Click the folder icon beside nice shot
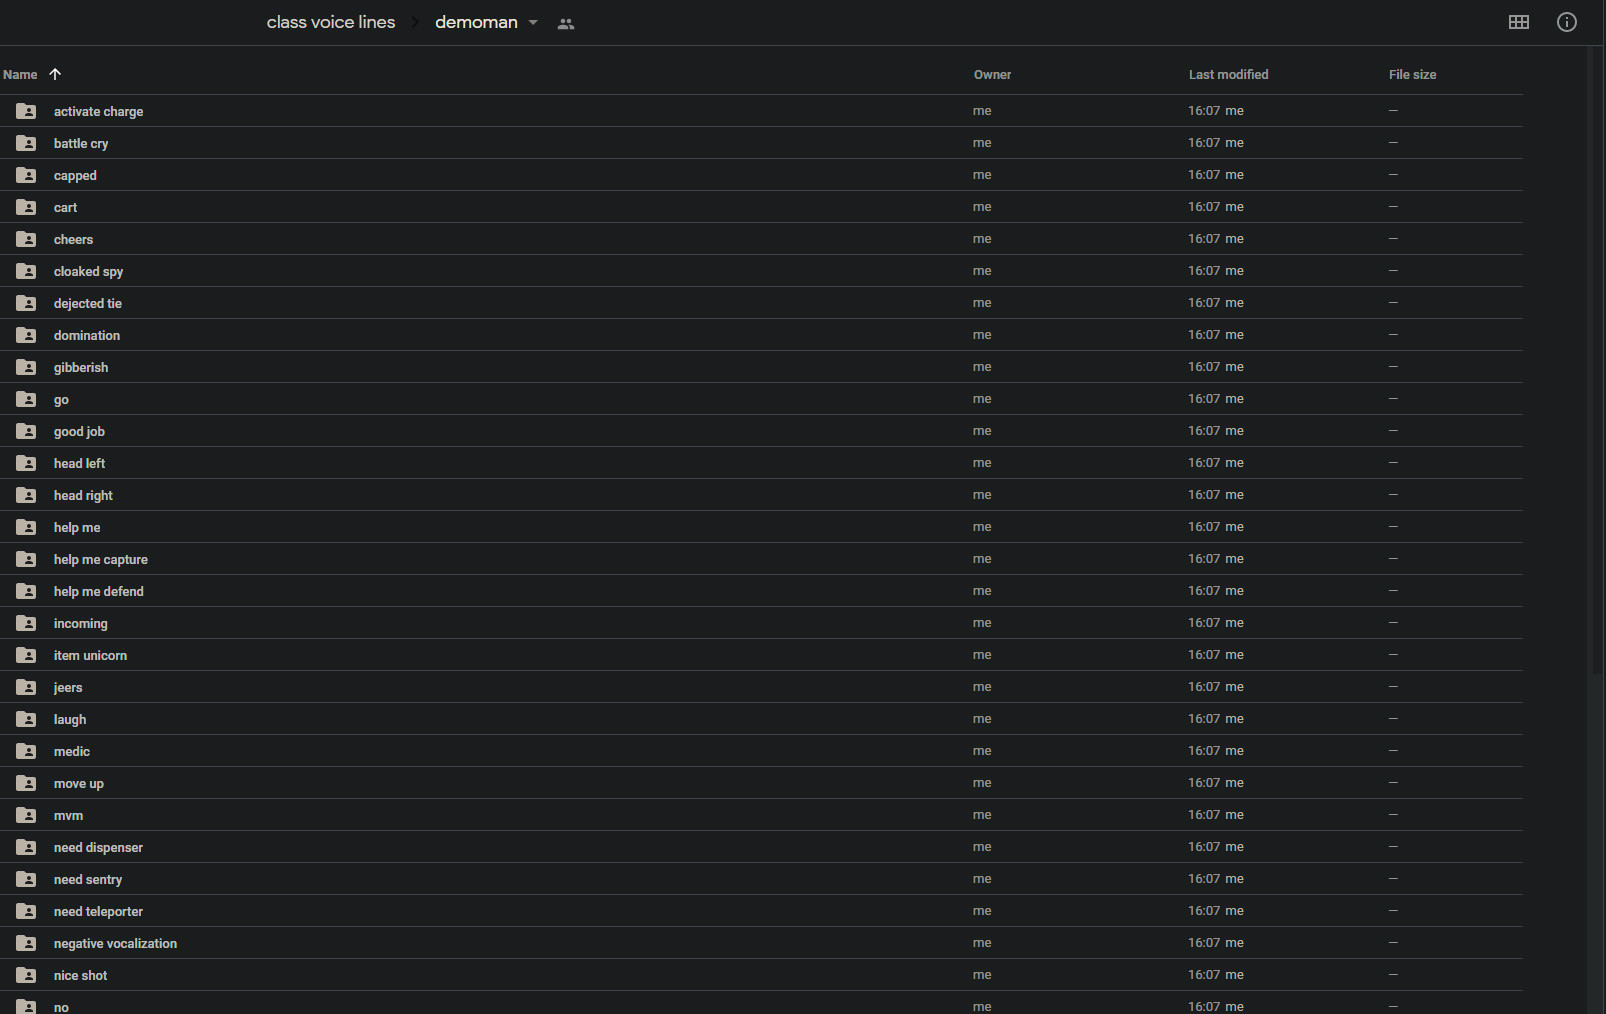The width and height of the screenshot is (1606, 1014). [26, 975]
